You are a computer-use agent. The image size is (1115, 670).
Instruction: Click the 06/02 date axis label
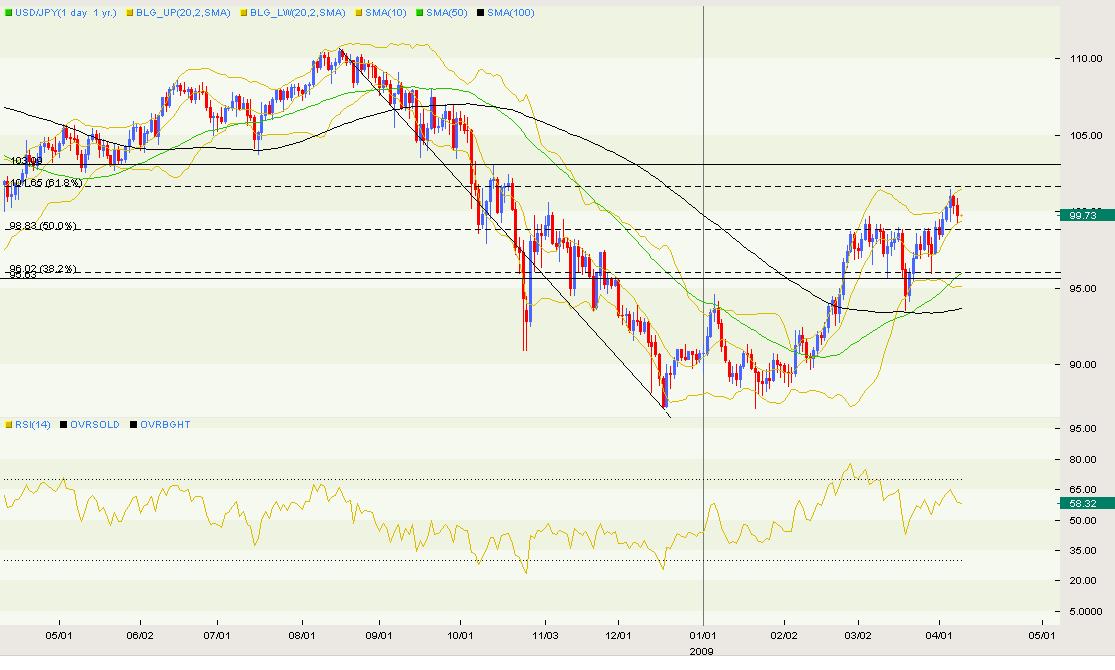(x=140, y=635)
